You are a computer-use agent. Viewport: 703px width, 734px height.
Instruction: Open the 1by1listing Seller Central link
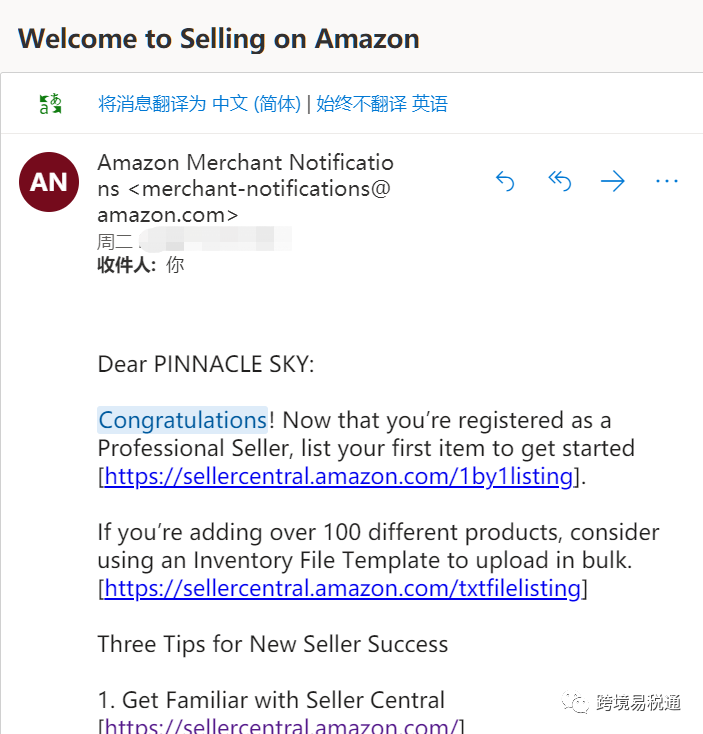tap(338, 476)
